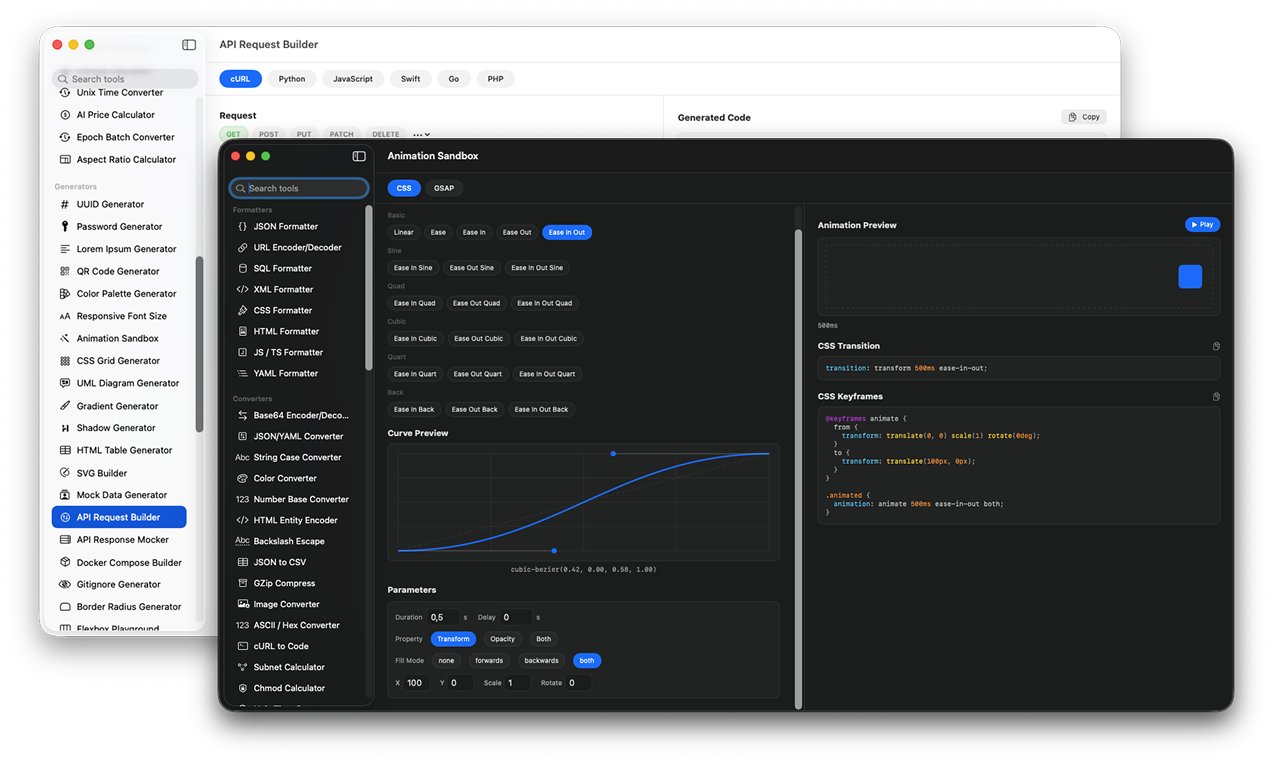Click the Subnet Calculator icon
This screenshot has width=1270, height=760.
point(242,667)
